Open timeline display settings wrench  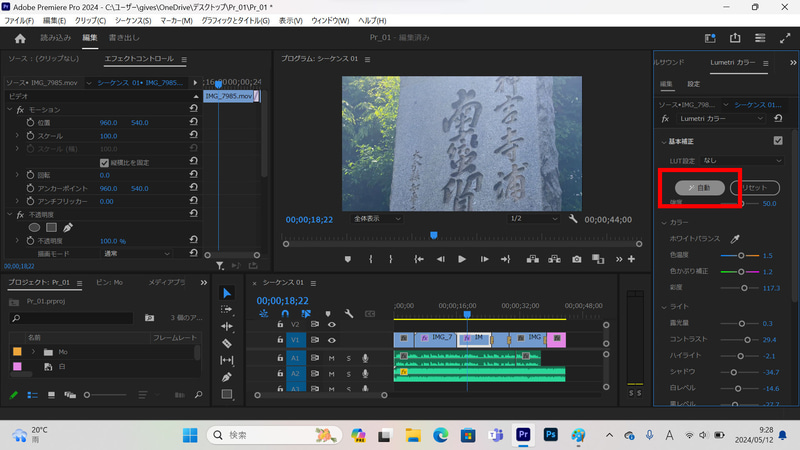(x=349, y=314)
